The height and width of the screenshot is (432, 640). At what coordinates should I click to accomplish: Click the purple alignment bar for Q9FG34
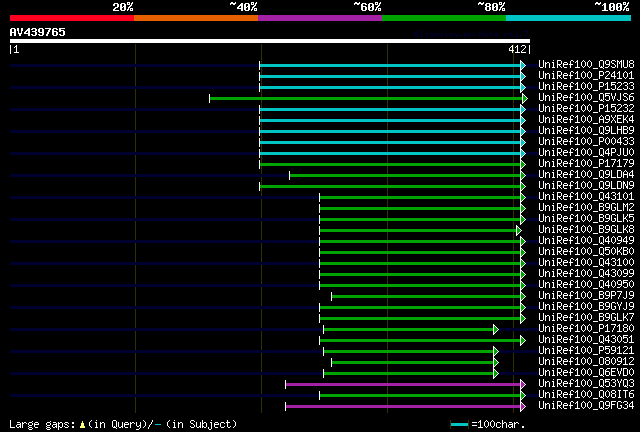tap(403, 407)
